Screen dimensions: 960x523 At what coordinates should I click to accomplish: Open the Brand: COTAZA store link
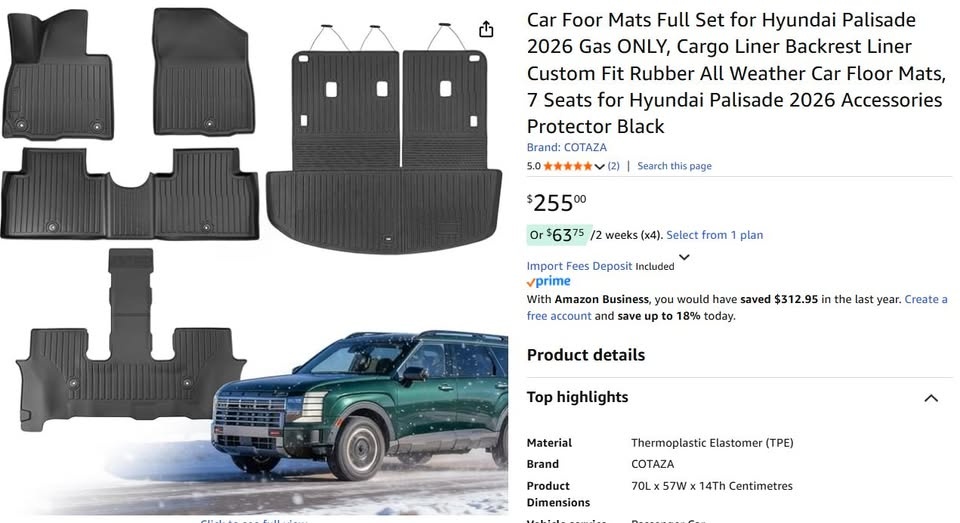click(566, 147)
